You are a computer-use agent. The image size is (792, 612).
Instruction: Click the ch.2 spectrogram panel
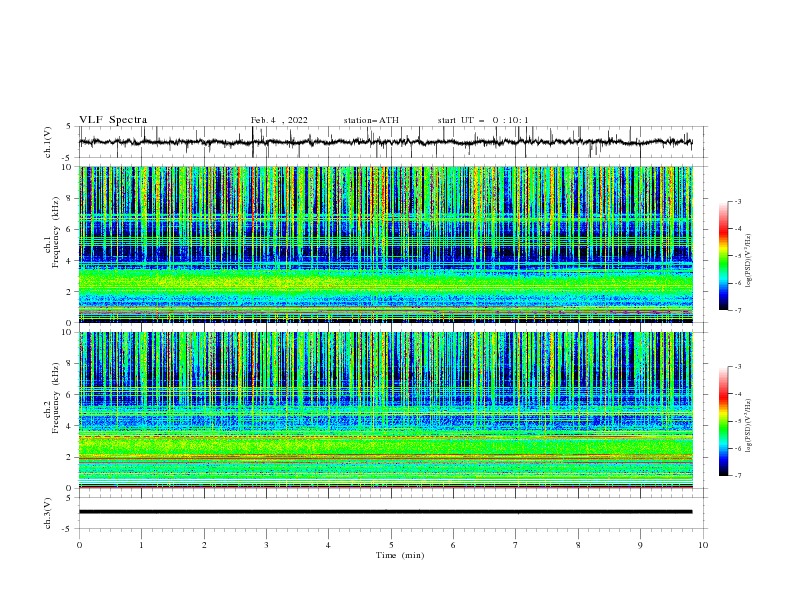pos(386,410)
